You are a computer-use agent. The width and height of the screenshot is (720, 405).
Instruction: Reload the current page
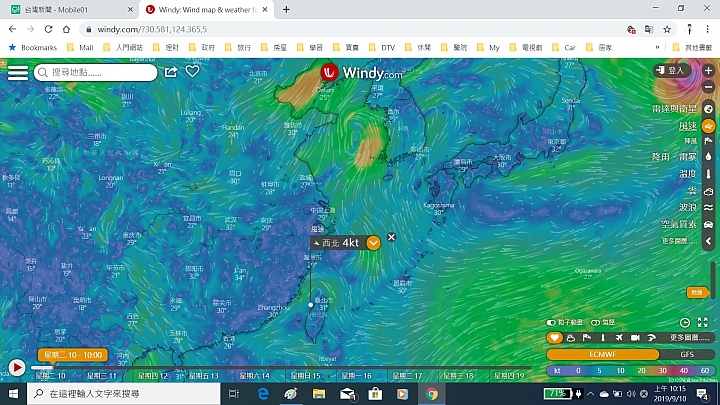click(x=48, y=29)
